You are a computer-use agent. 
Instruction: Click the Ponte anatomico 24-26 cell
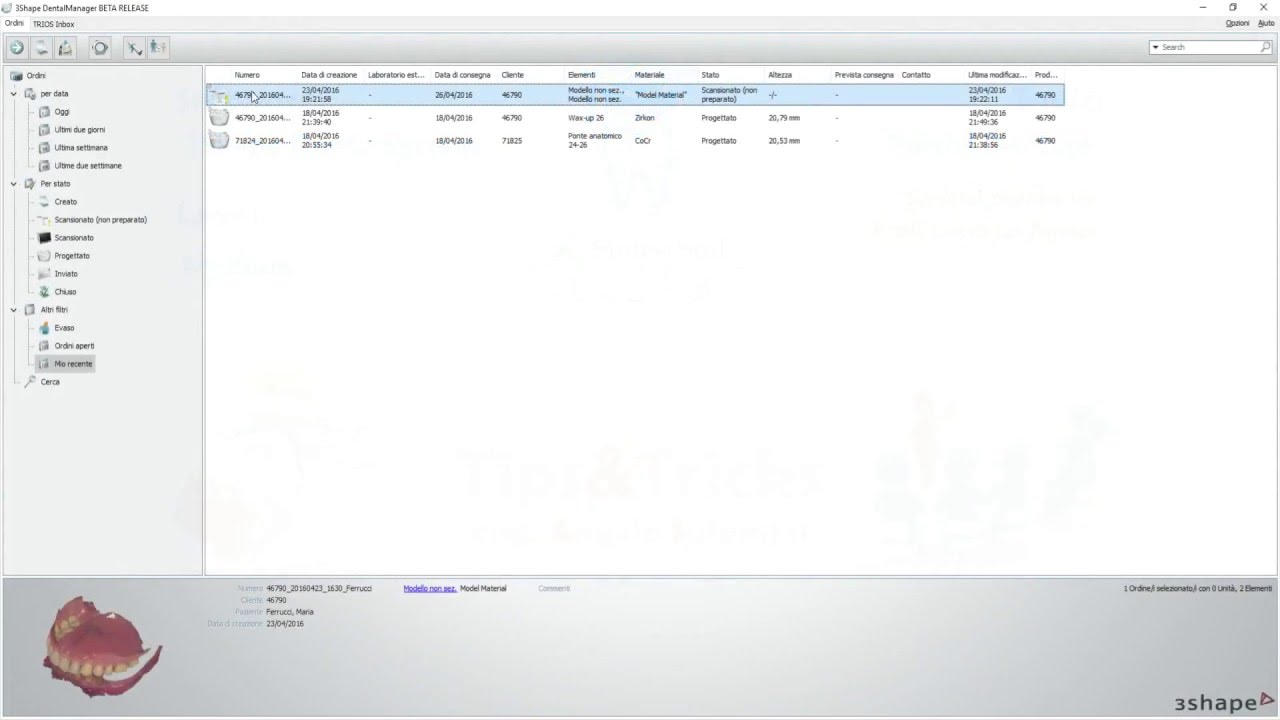(x=595, y=141)
